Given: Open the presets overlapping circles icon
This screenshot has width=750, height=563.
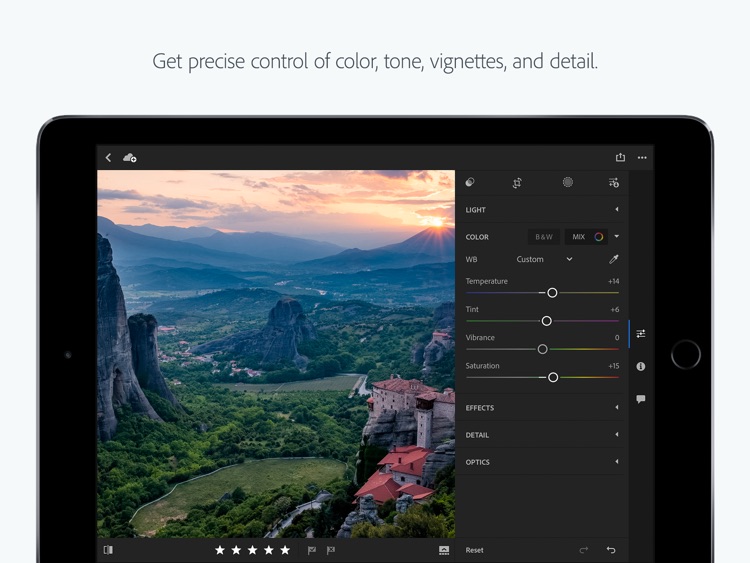Looking at the screenshot, I should coord(470,182).
